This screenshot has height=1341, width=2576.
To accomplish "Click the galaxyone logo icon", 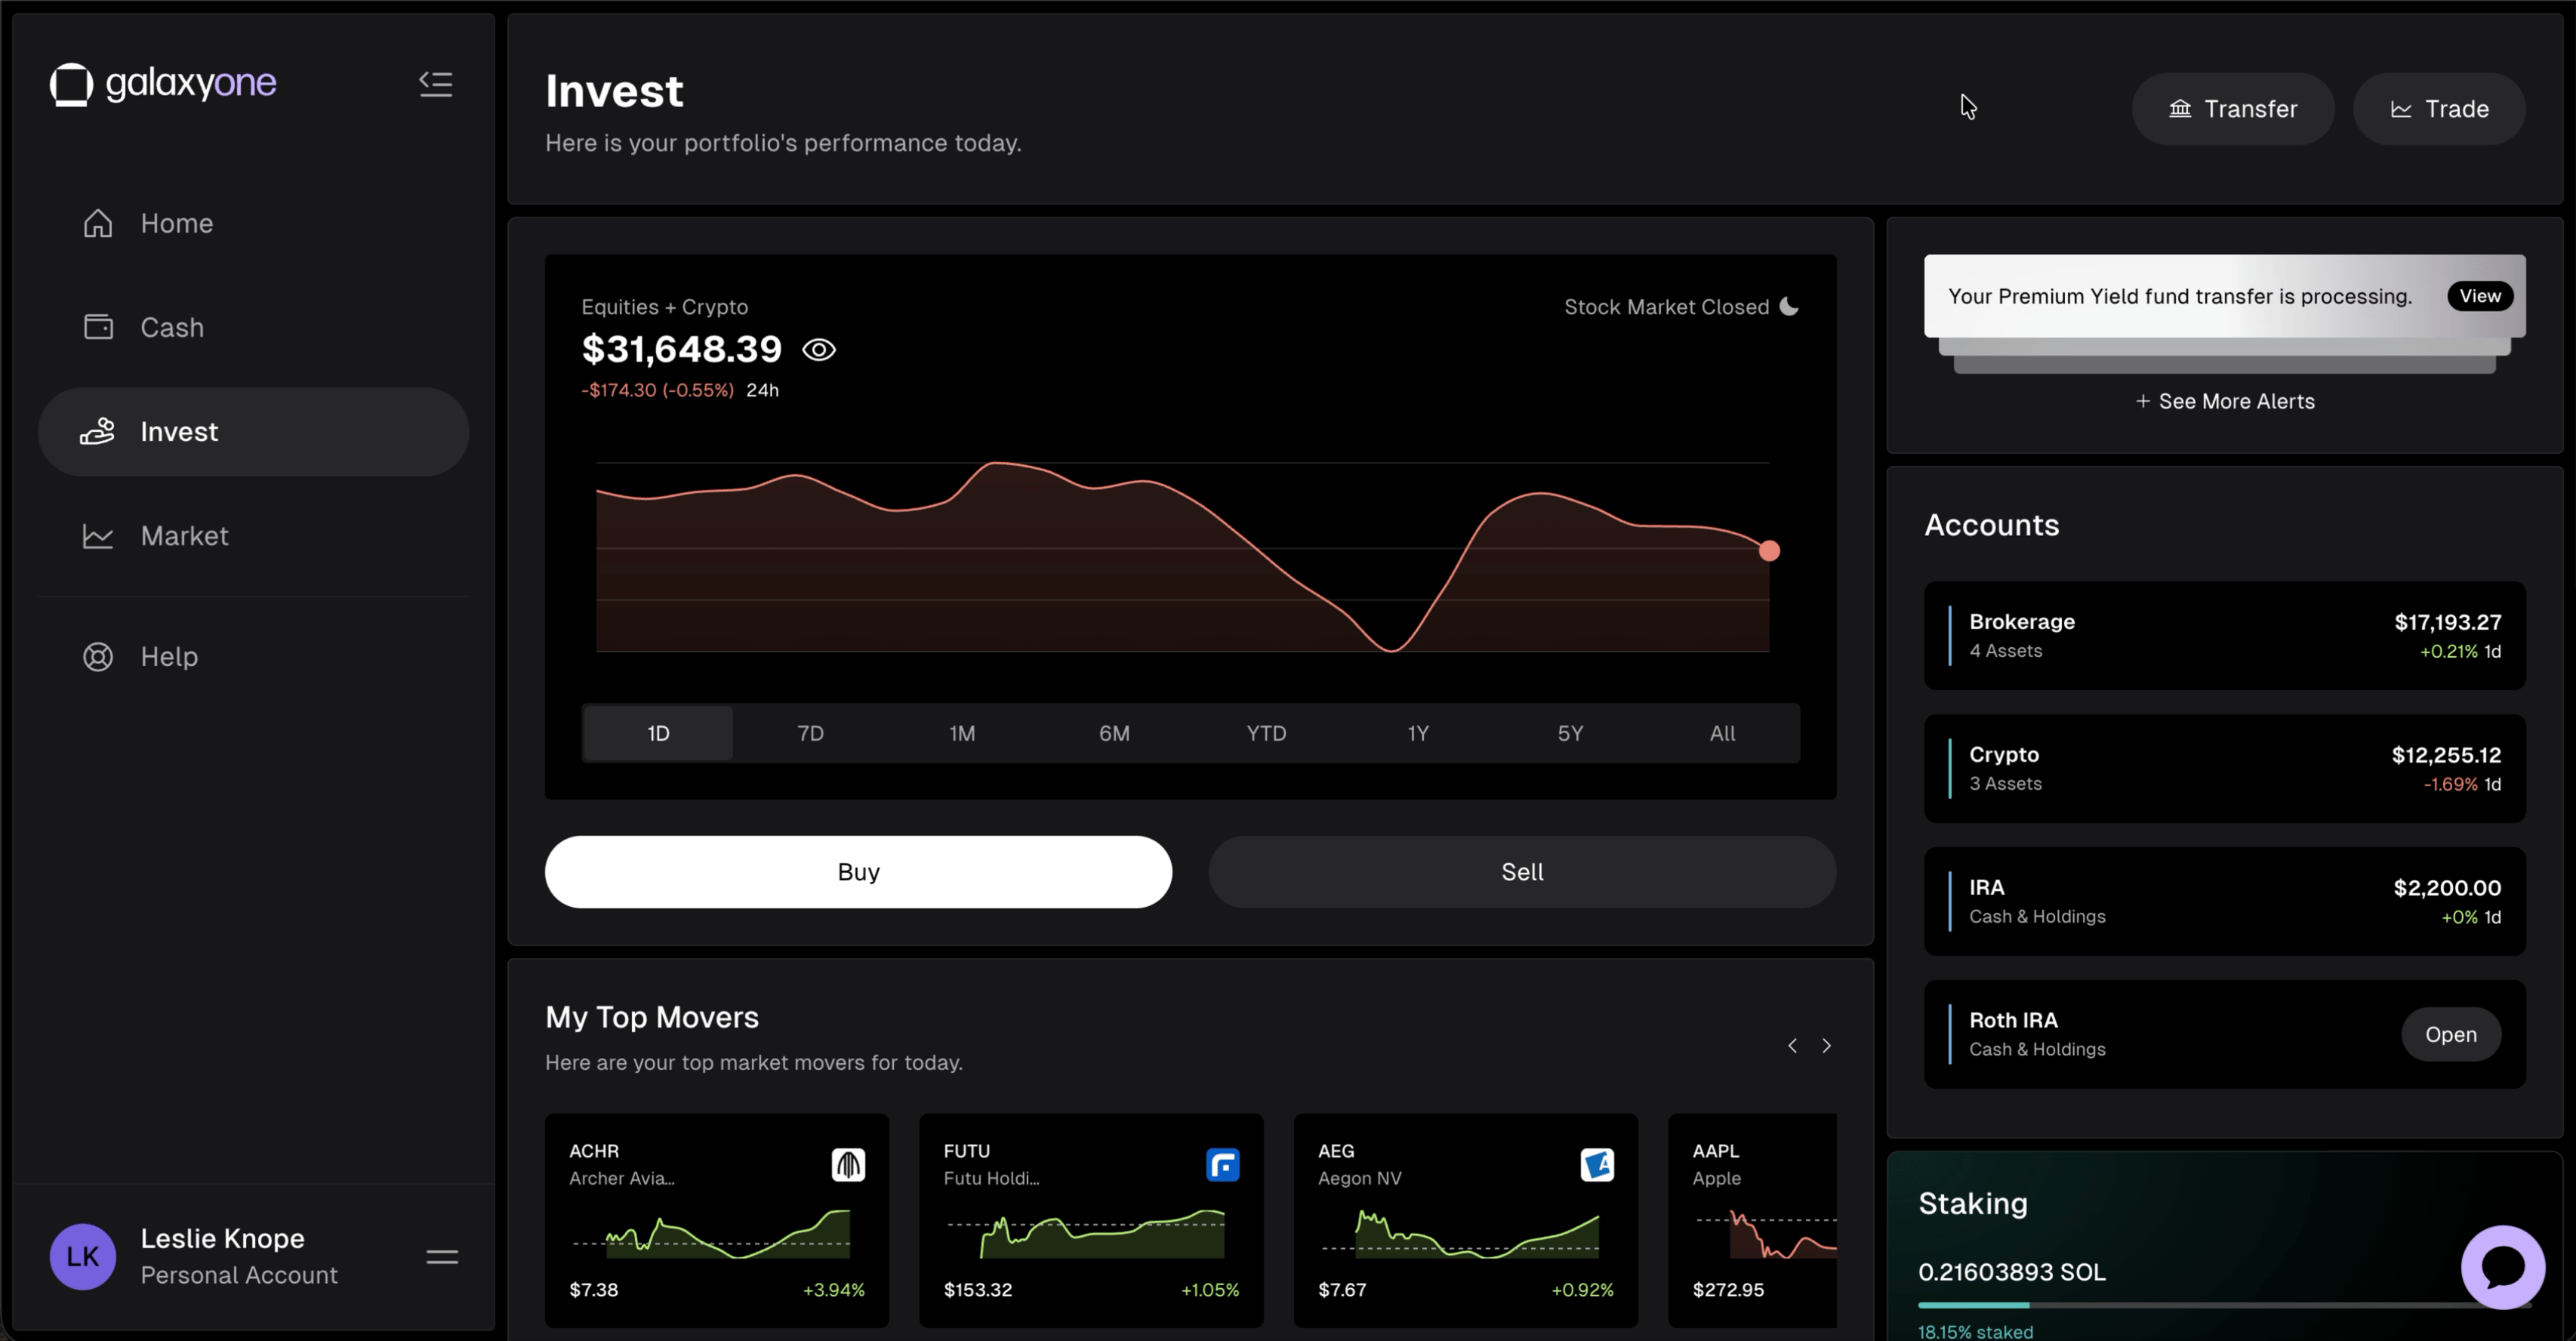I will pyautogui.click(x=72, y=84).
